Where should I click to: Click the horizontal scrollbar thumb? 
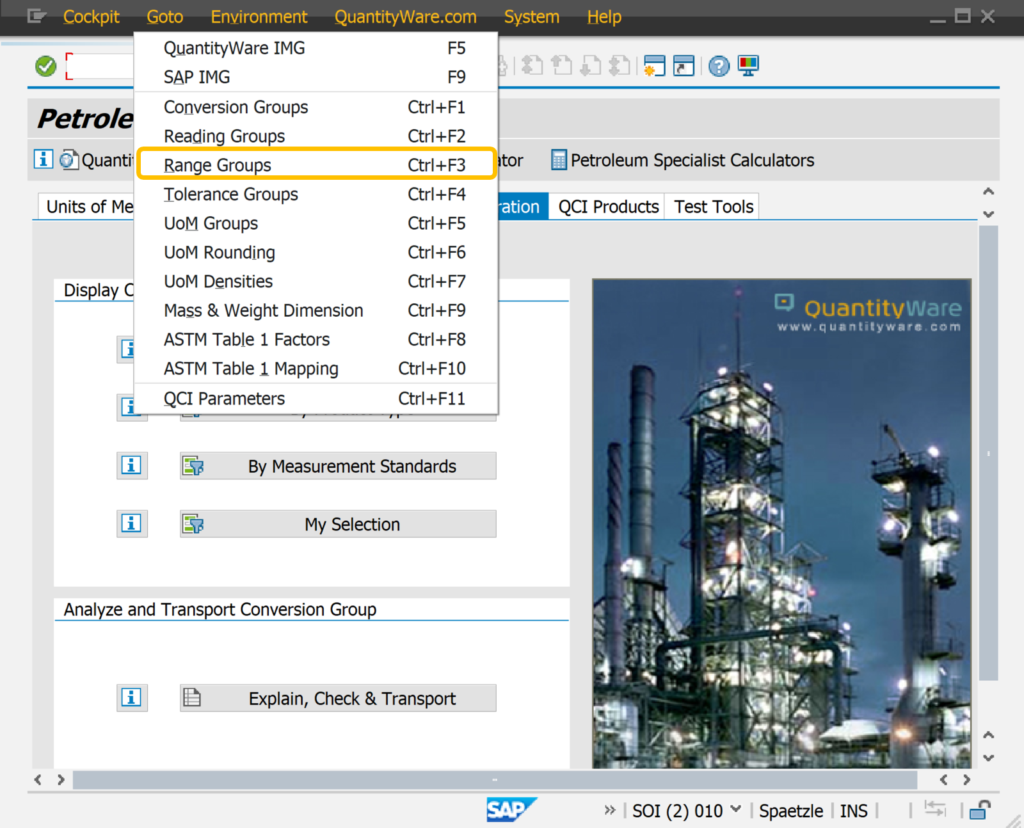pyautogui.click(x=494, y=780)
